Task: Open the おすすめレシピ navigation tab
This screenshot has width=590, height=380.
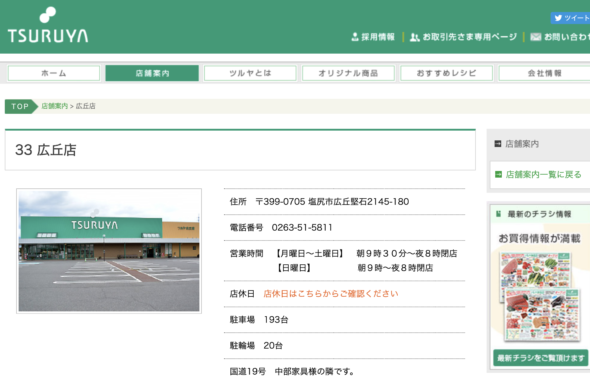Action: point(447,73)
